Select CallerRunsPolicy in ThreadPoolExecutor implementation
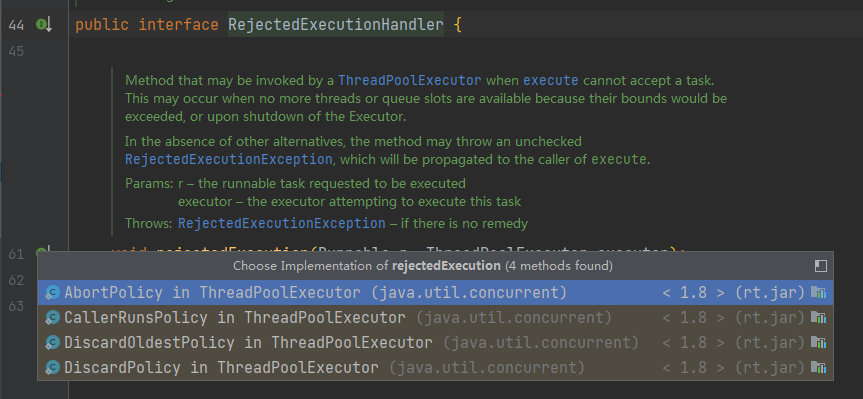This screenshot has height=399, width=863. tap(435, 318)
